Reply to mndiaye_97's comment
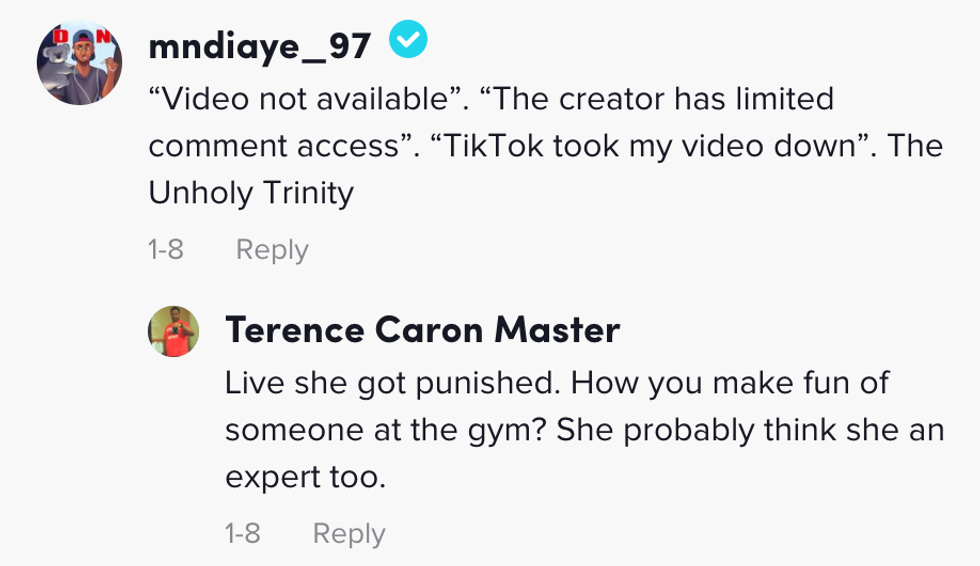The image size is (980, 566). point(272,249)
